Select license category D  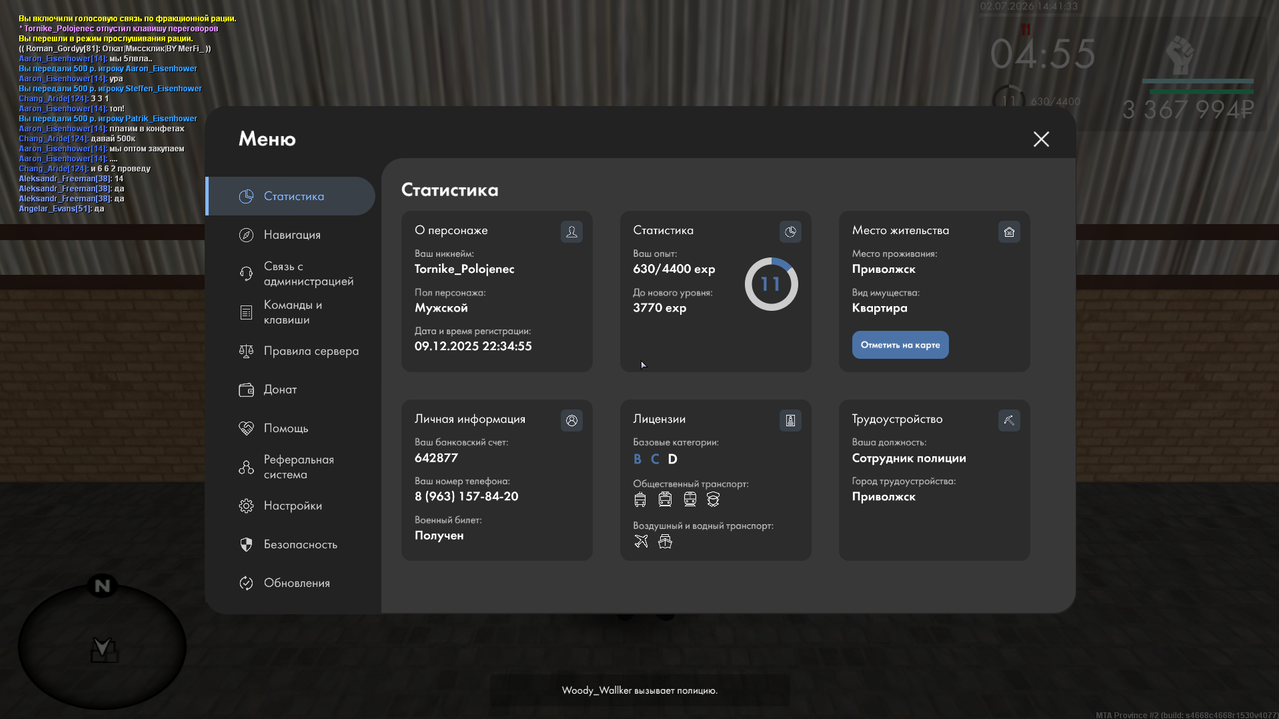[x=672, y=459]
